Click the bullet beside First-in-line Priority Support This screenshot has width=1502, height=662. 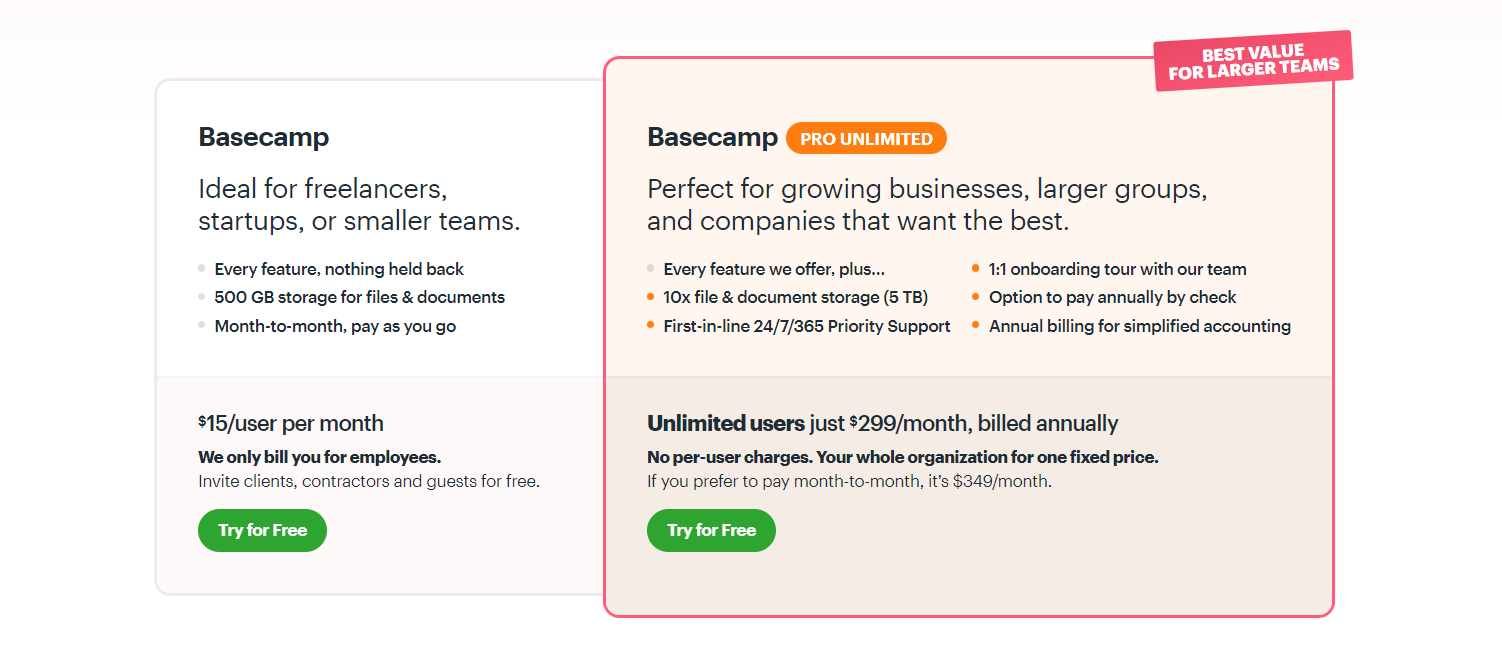point(651,325)
